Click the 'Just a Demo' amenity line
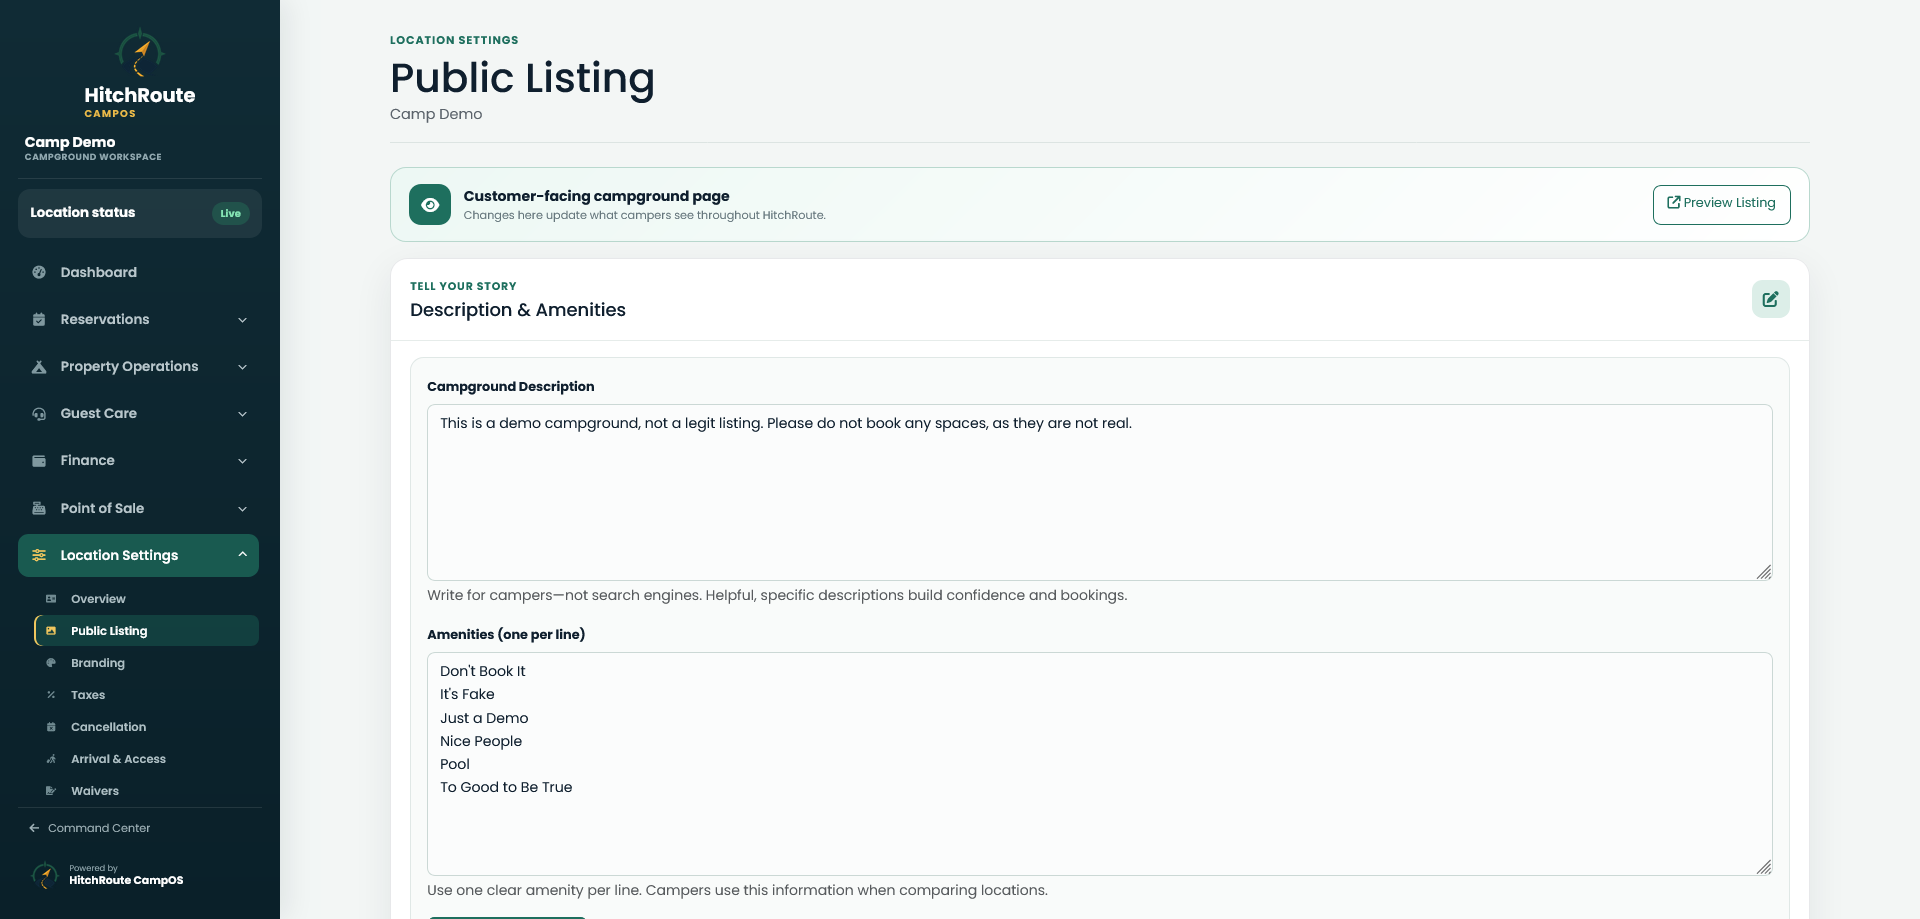 coord(484,718)
